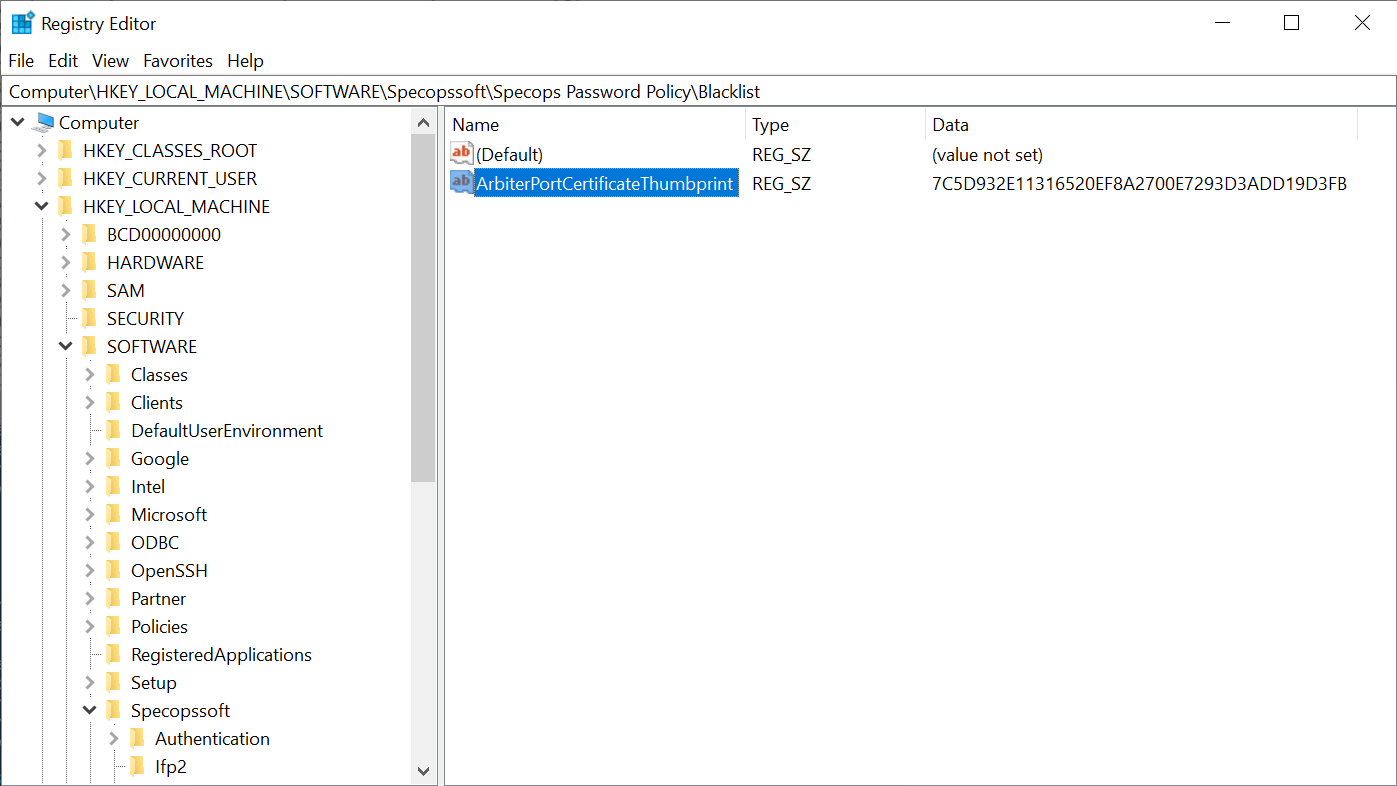Expand the Google key

(x=89, y=459)
